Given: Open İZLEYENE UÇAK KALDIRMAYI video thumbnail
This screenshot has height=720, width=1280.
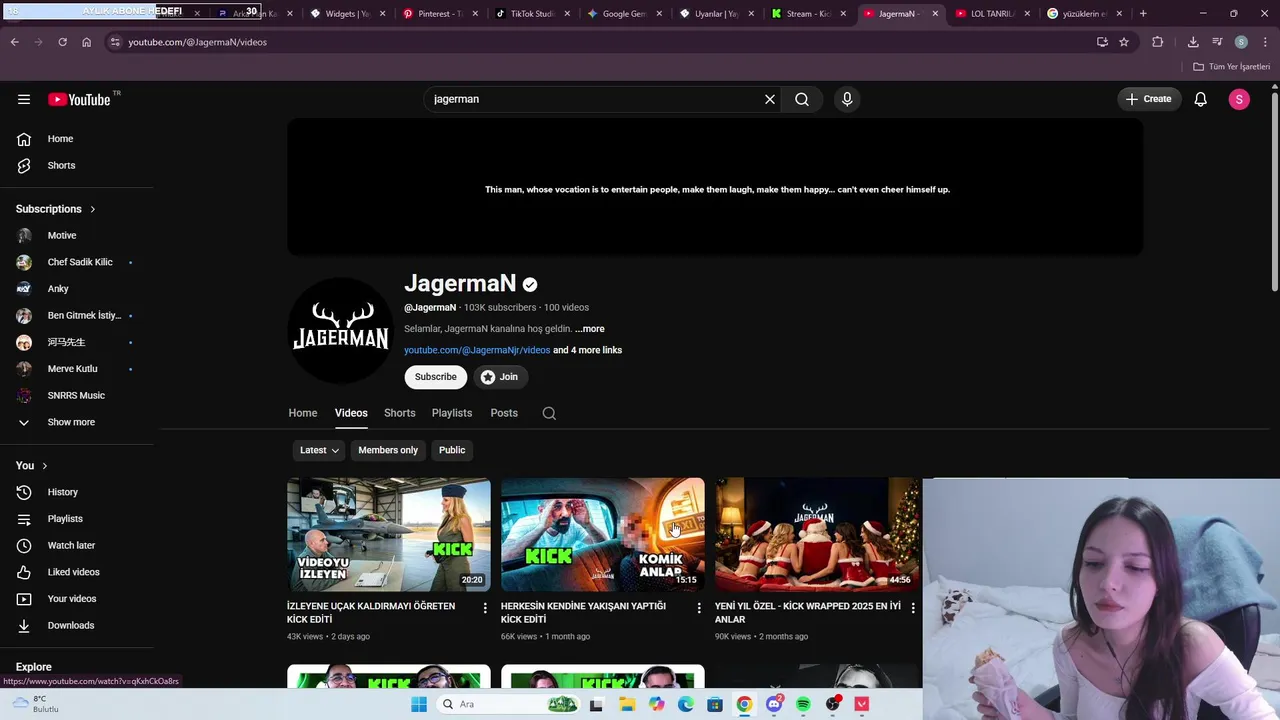Looking at the screenshot, I should point(389,535).
